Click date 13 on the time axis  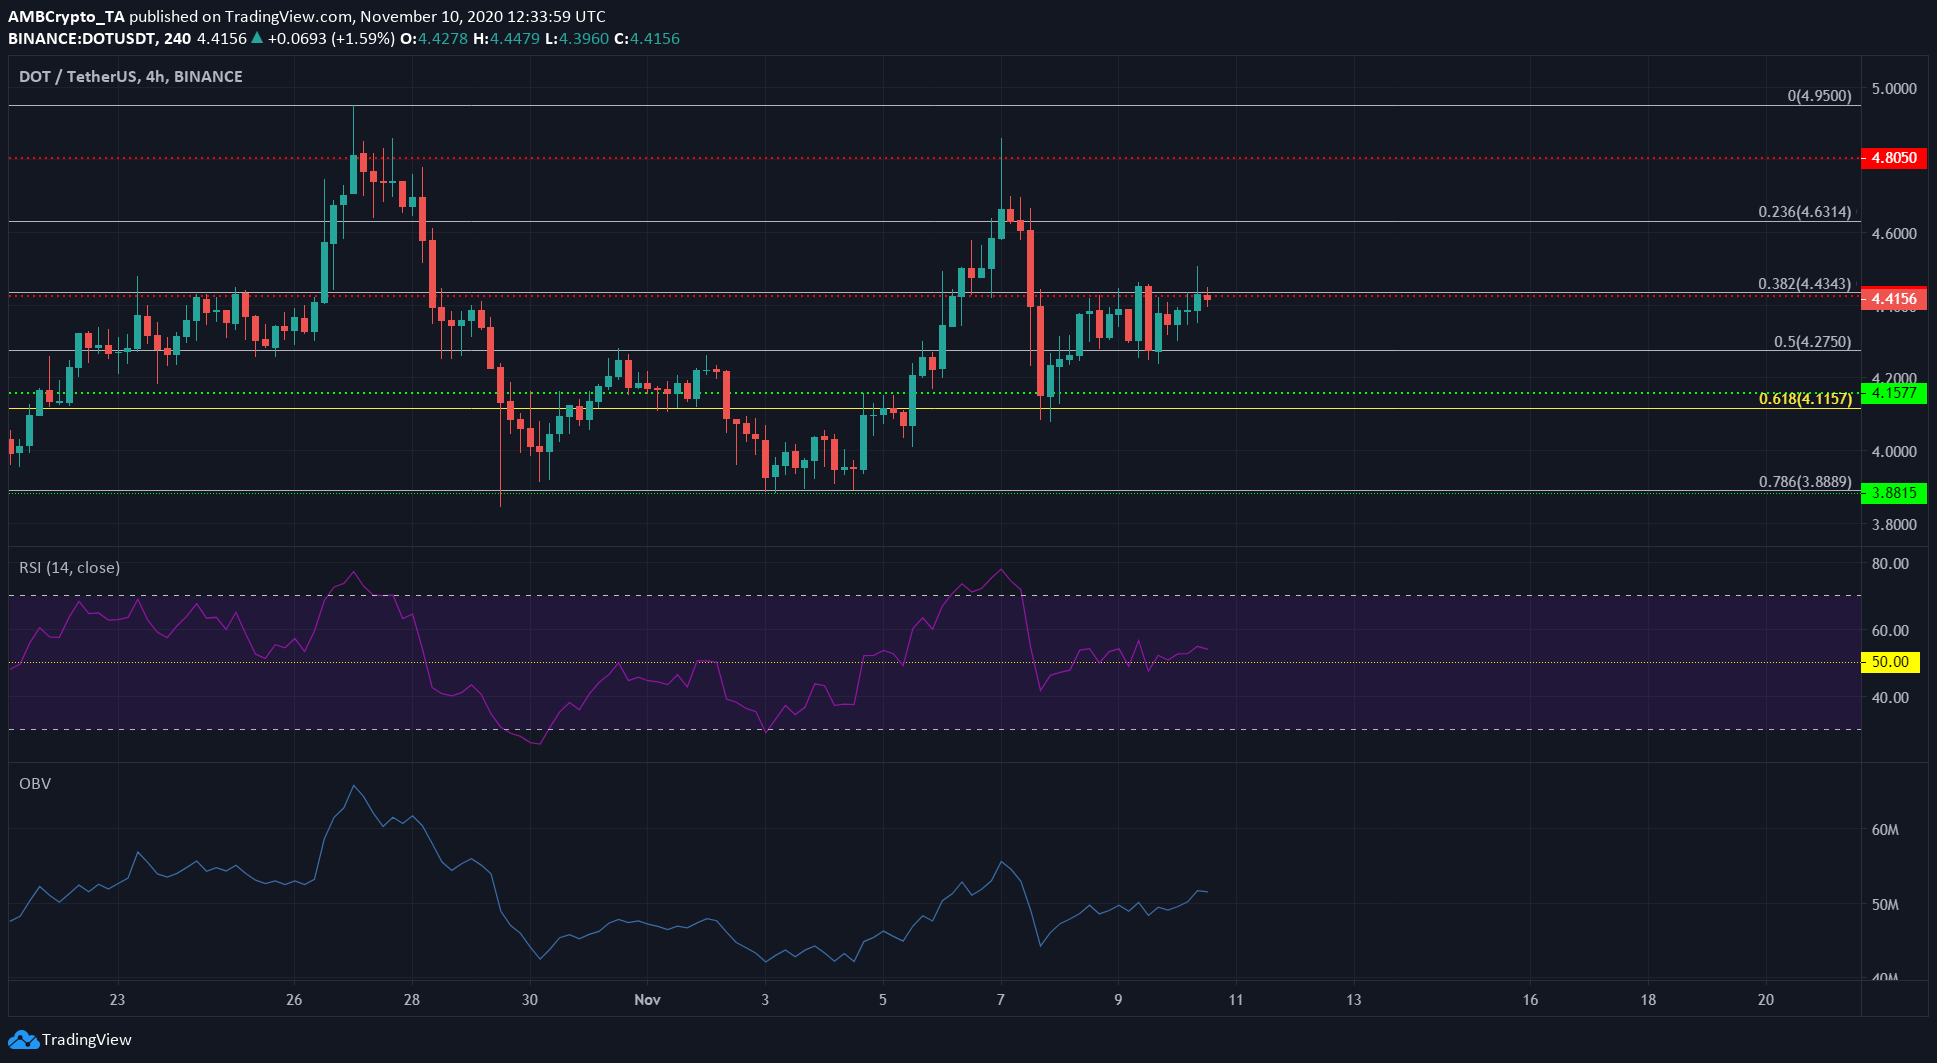tap(1354, 1000)
